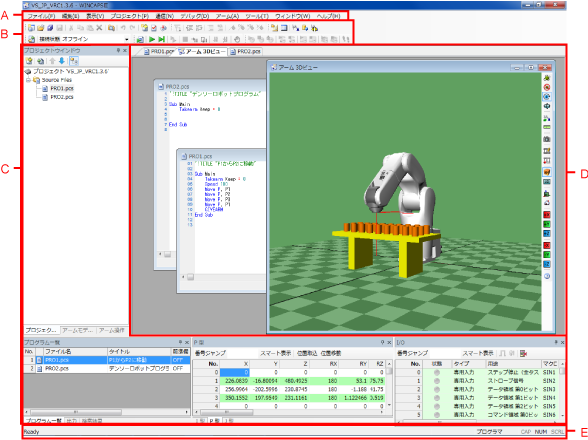Click 位置取込 in the P-type panel
588x440 pixels.
tap(307, 353)
